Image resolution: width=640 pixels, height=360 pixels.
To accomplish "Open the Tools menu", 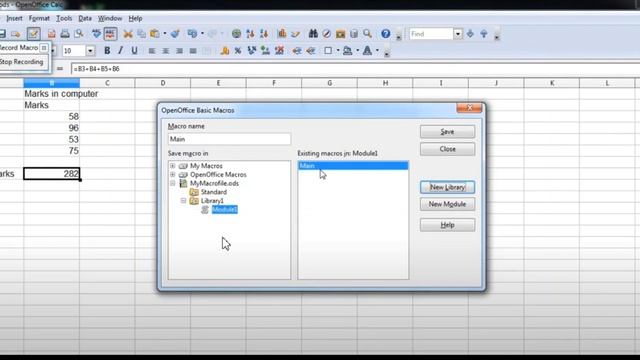I will [x=64, y=18].
